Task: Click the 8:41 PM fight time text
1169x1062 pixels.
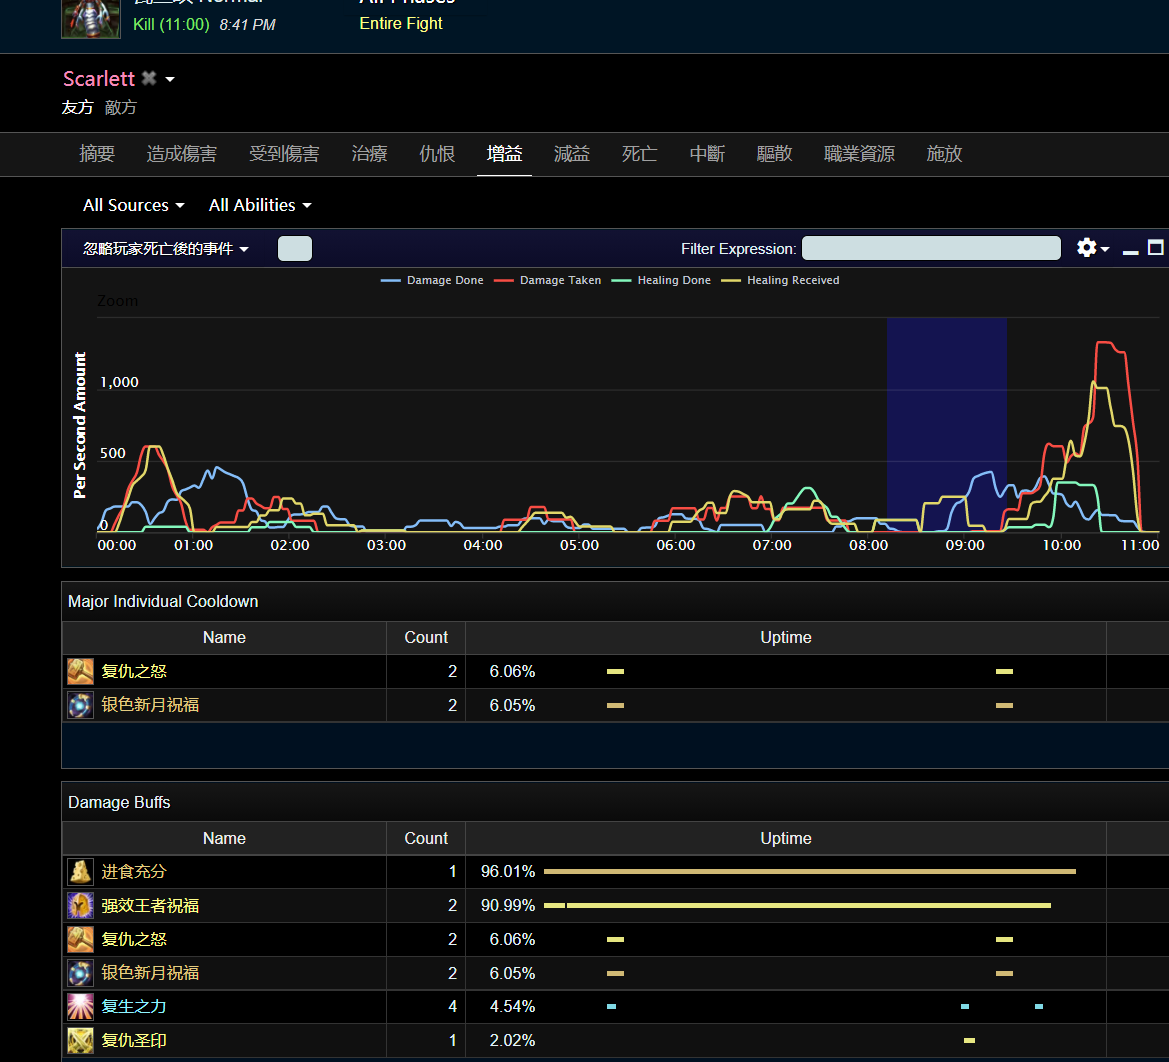Action: [x=248, y=25]
